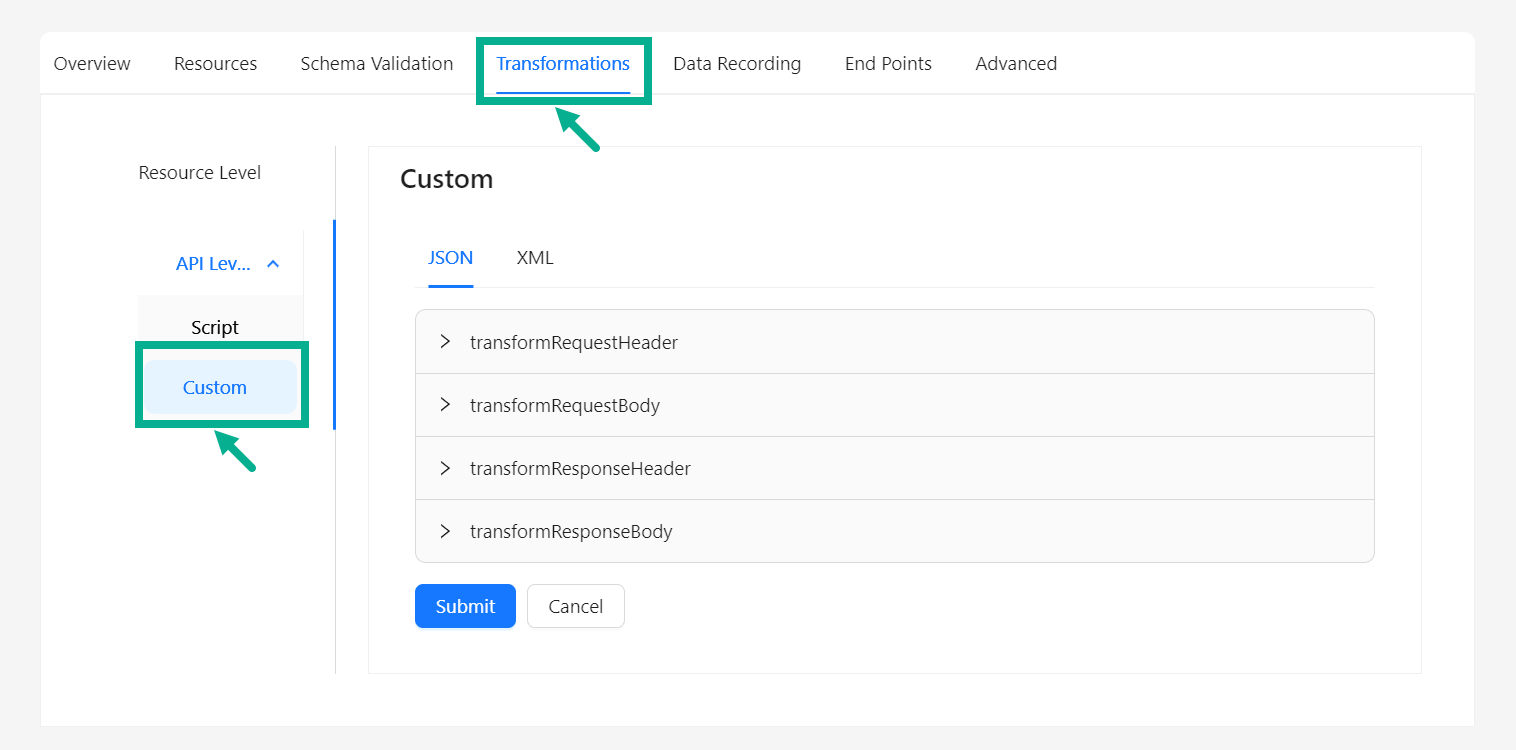Screen dimensions: 1516x750
Task: Go to the Schema Validation tab
Action: pyautogui.click(x=376, y=64)
